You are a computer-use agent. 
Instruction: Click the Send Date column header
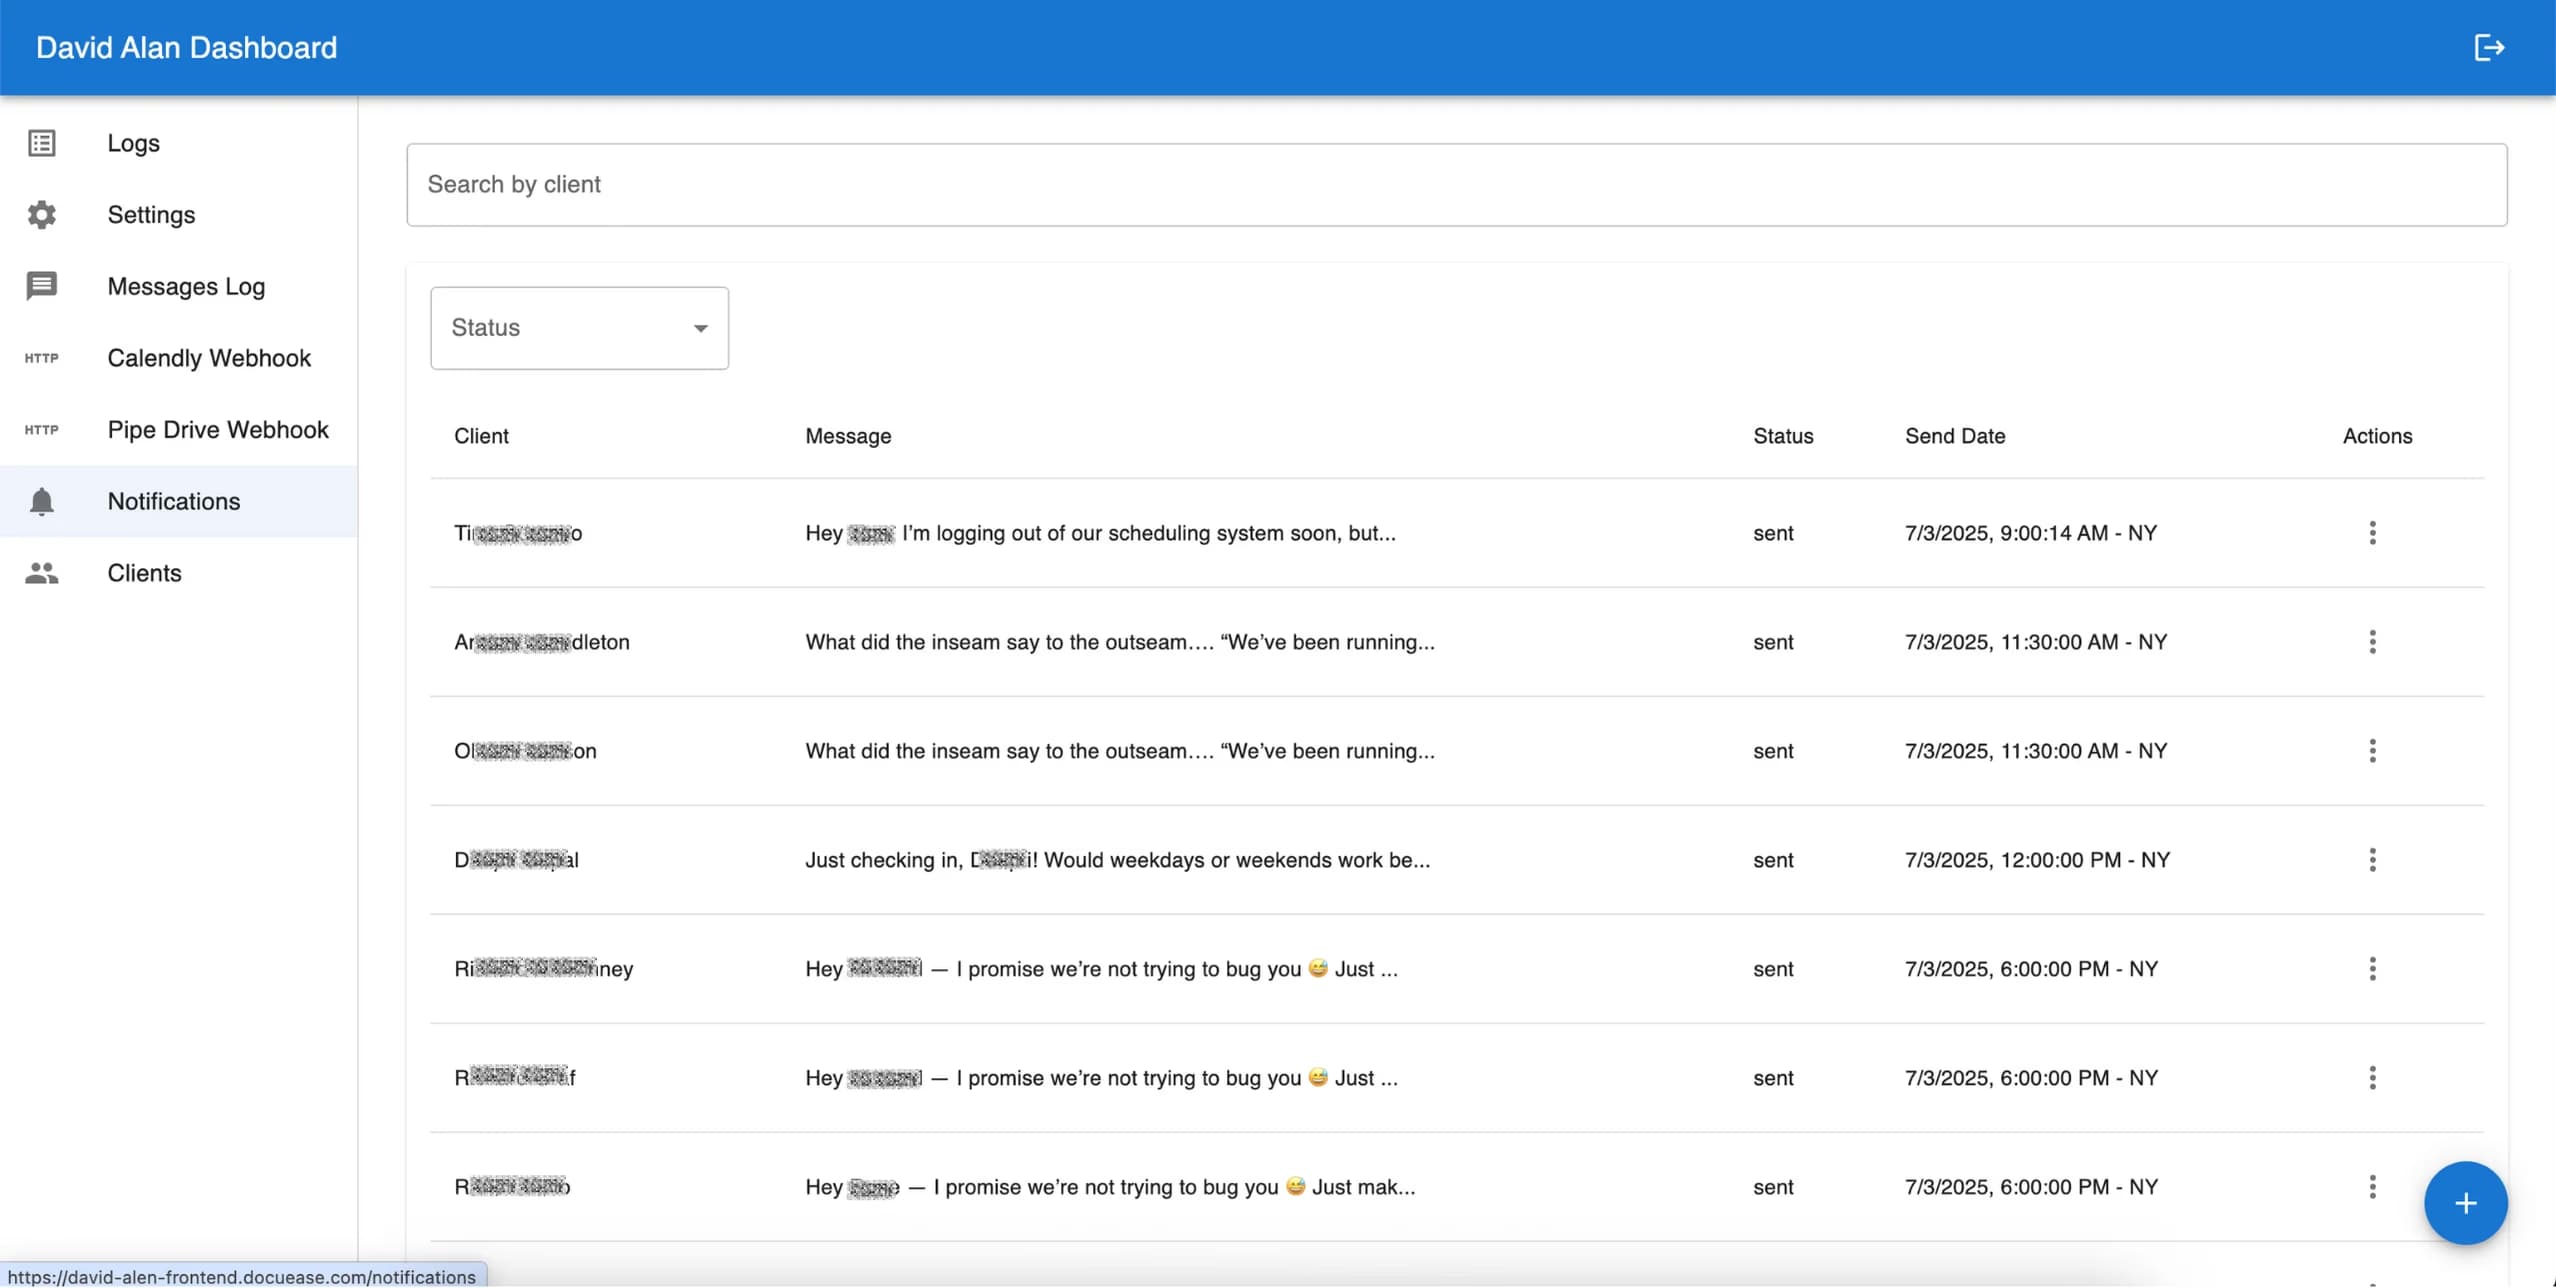pos(1955,436)
